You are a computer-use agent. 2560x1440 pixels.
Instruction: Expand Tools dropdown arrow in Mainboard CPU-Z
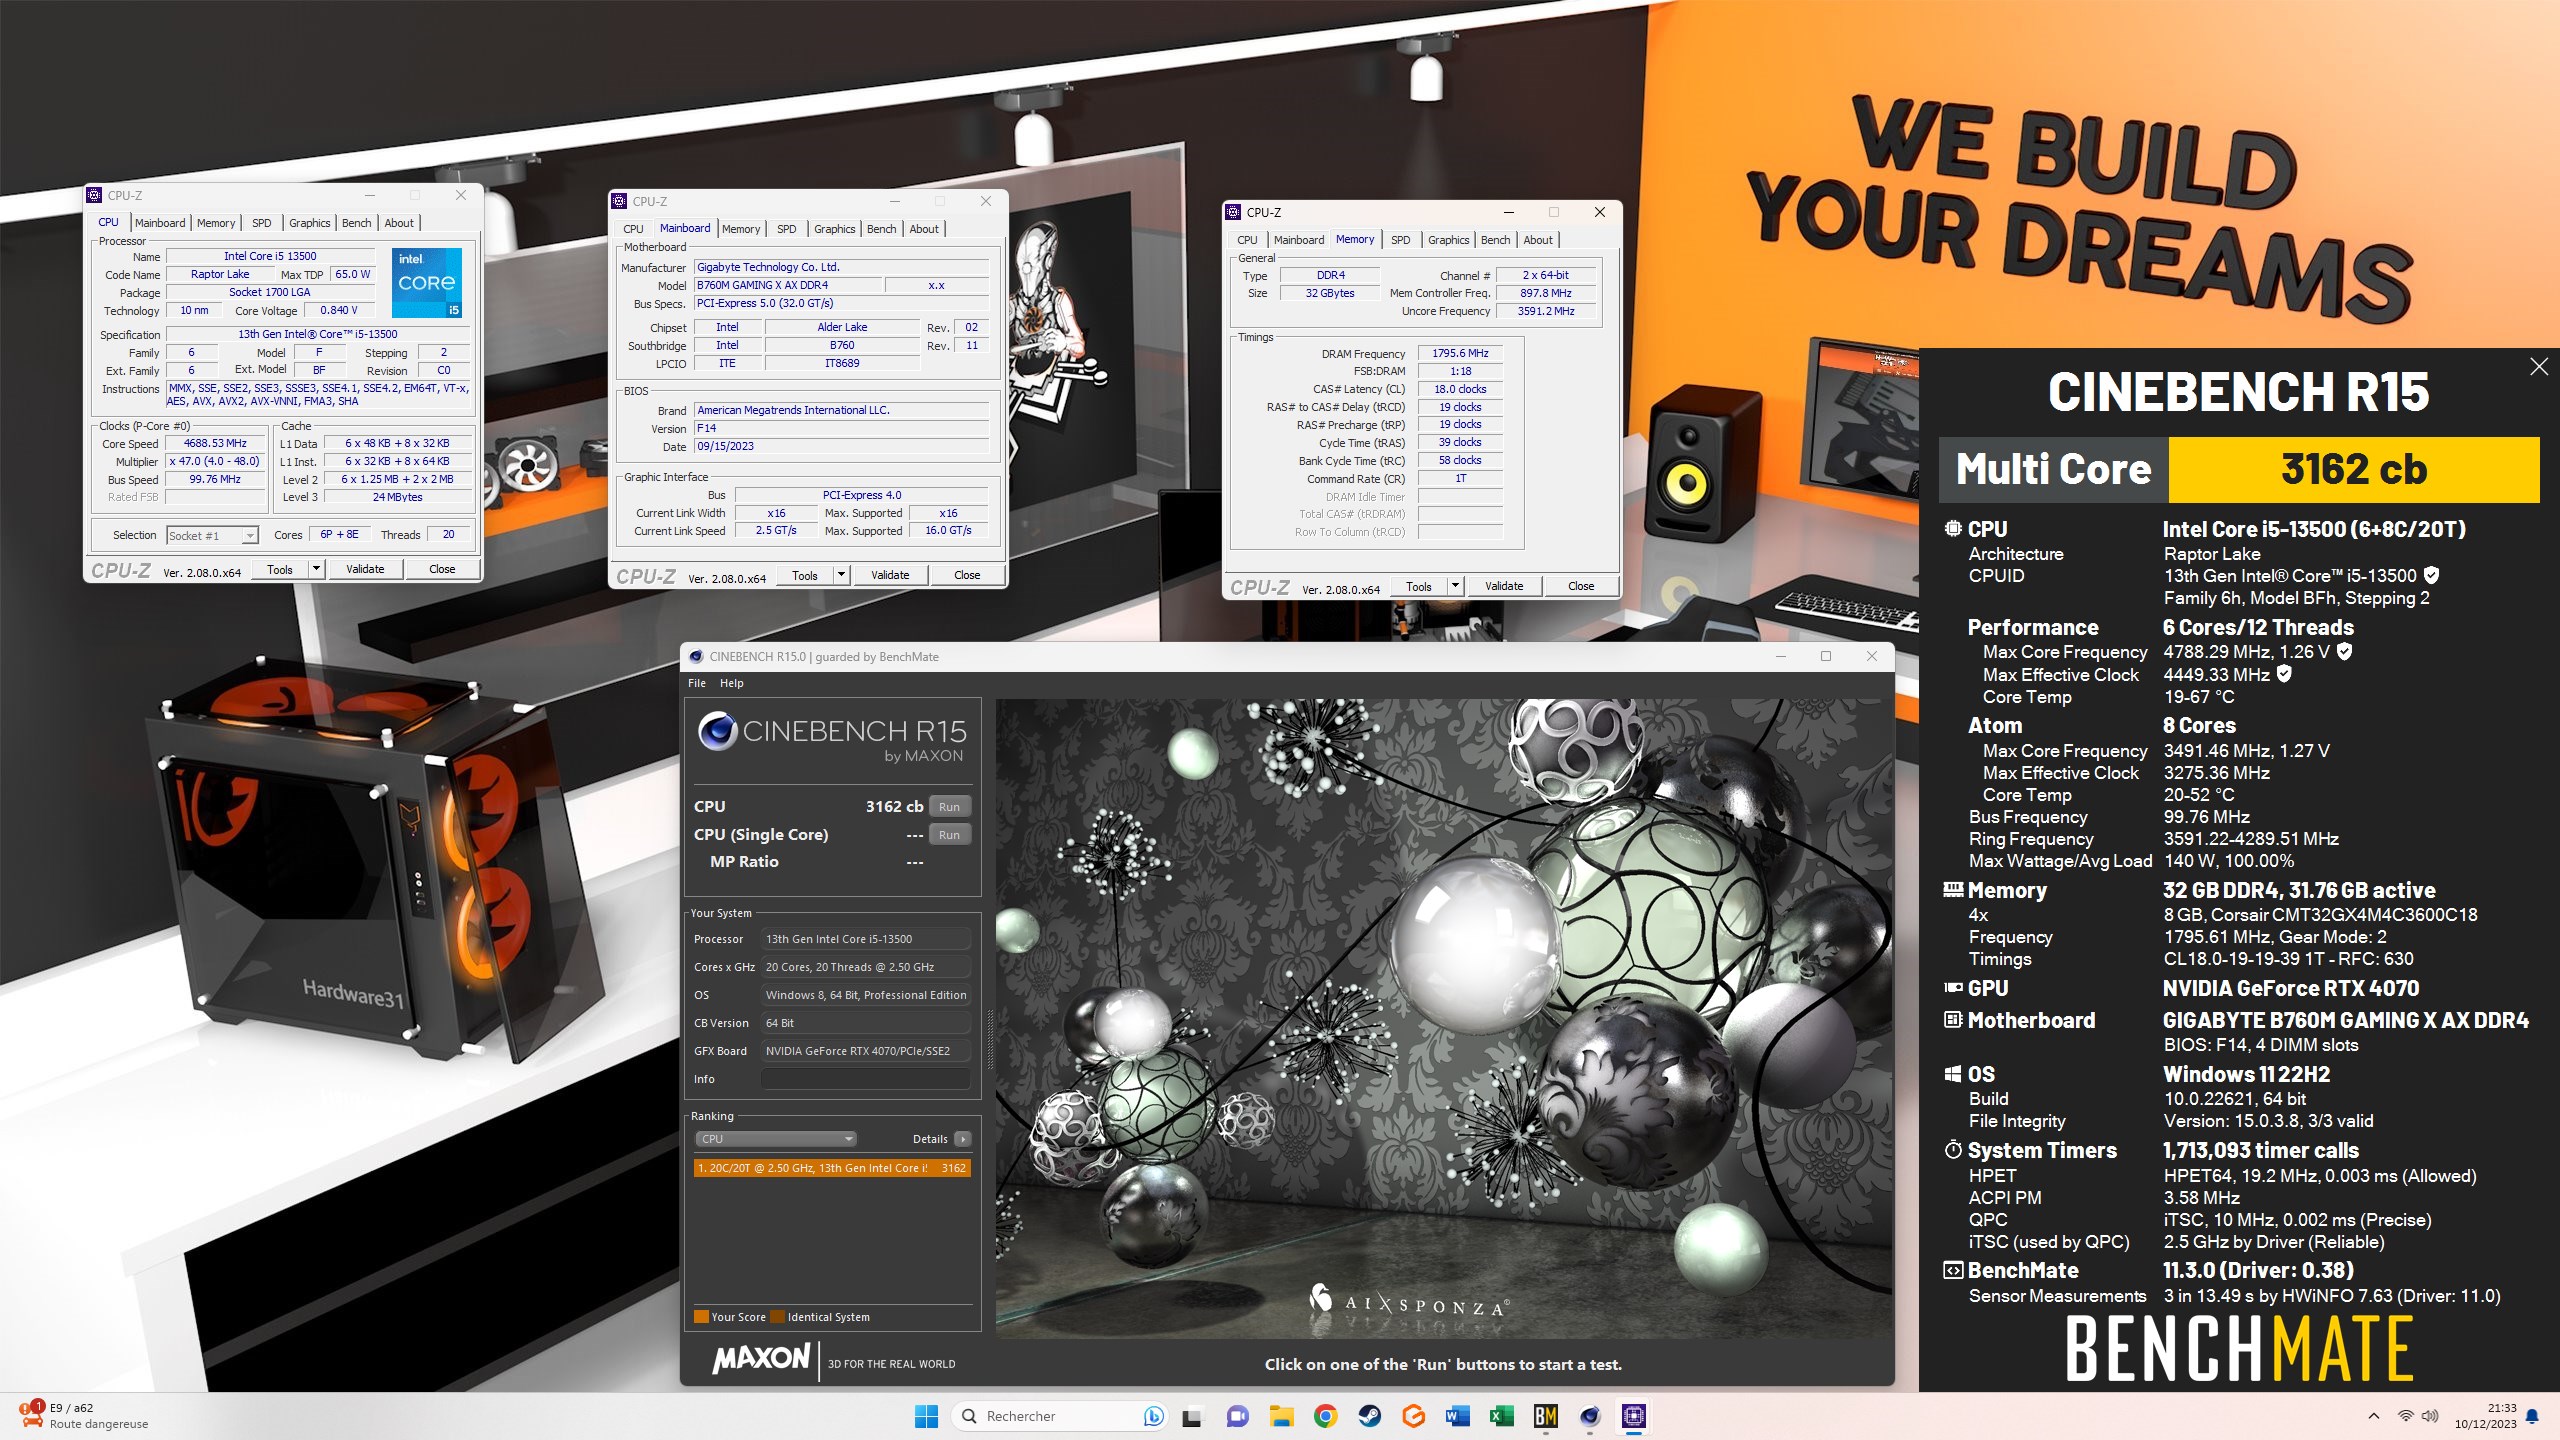(x=841, y=575)
